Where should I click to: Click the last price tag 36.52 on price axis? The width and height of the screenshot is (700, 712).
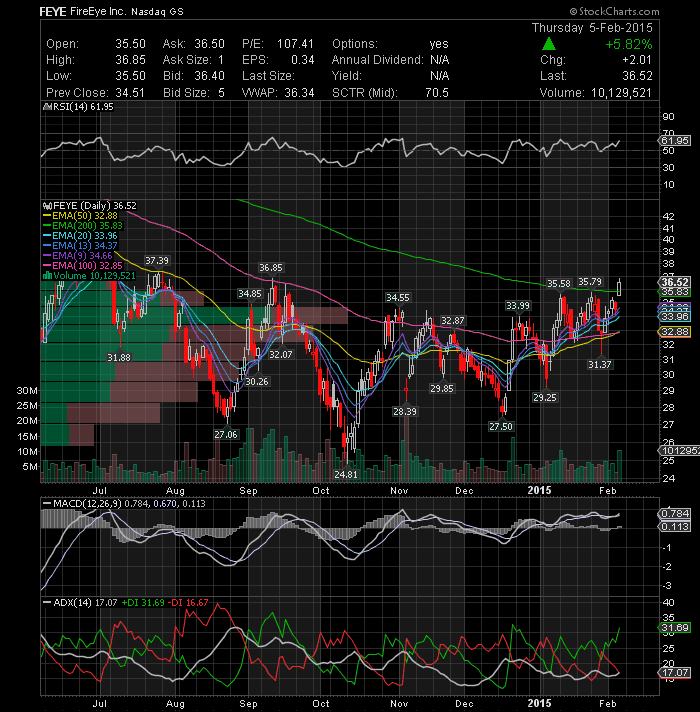(x=675, y=282)
